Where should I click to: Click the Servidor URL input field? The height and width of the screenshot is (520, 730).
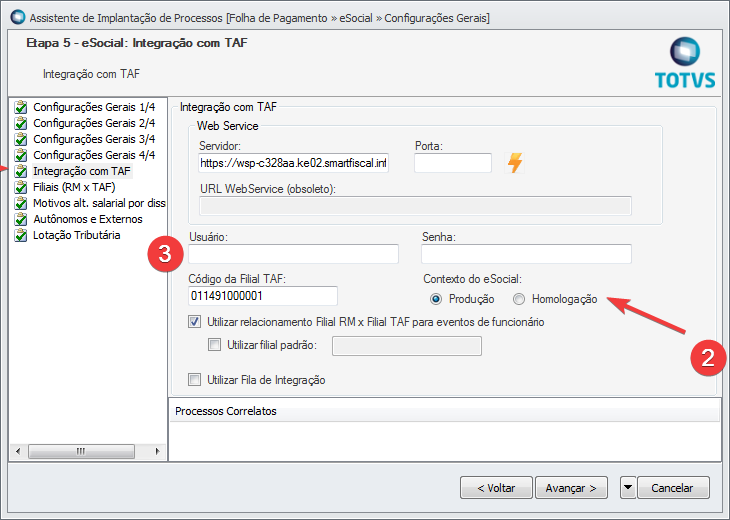[293, 163]
